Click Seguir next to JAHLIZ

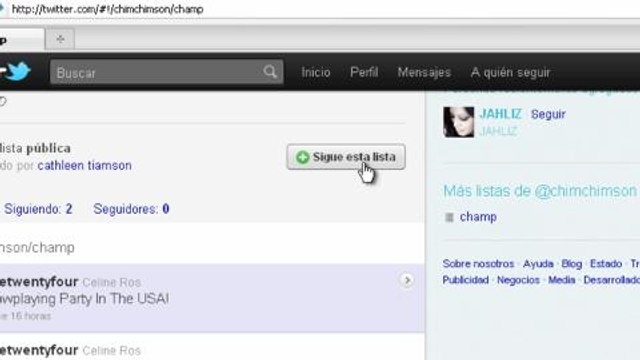pos(548,114)
